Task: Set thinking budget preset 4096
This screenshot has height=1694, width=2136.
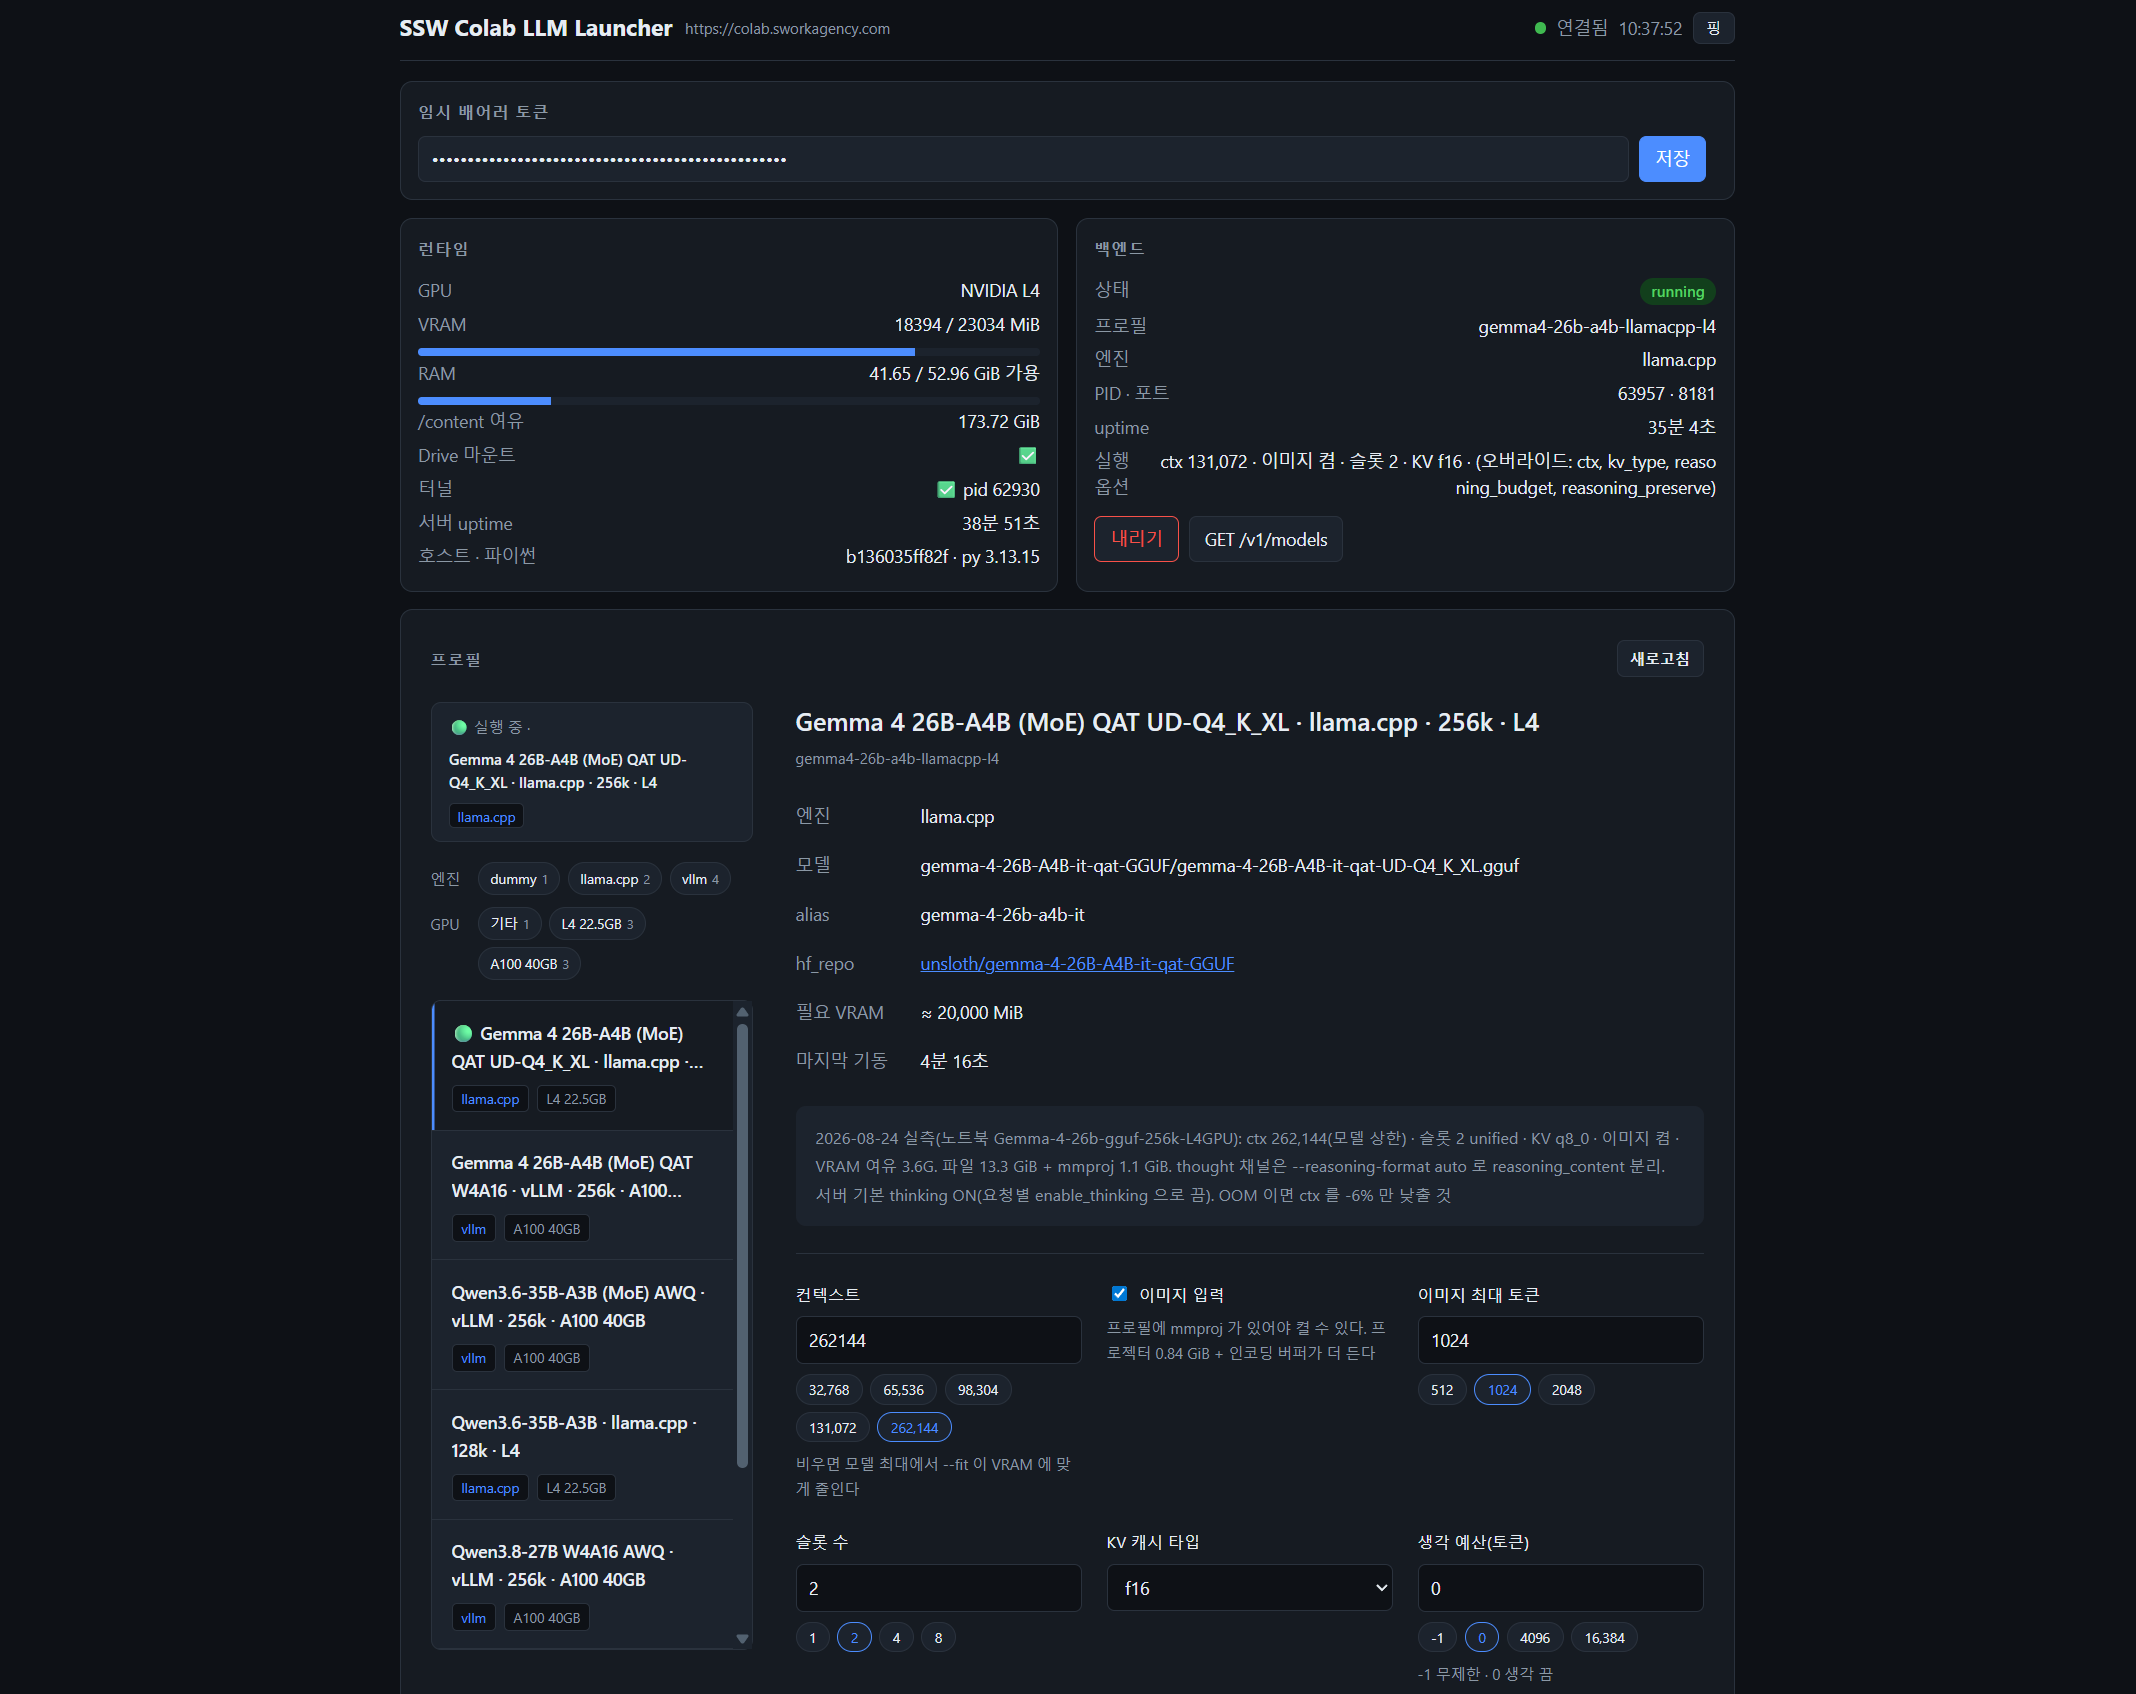Action: coord(1534,1638)
